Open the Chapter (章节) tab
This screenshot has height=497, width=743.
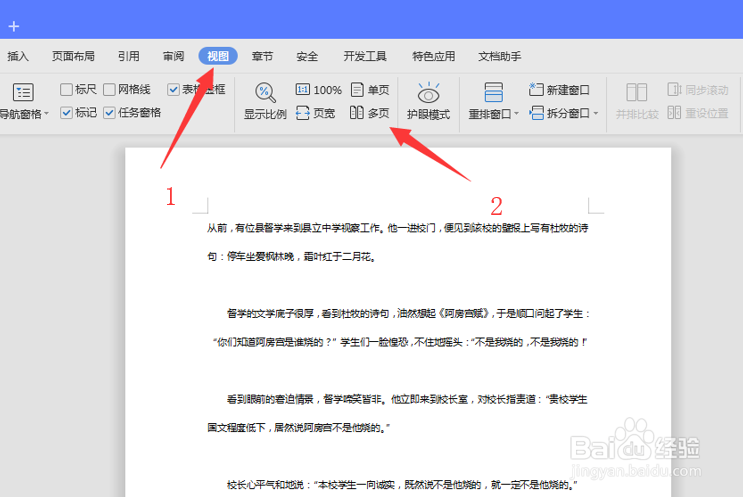coord(263,56)
